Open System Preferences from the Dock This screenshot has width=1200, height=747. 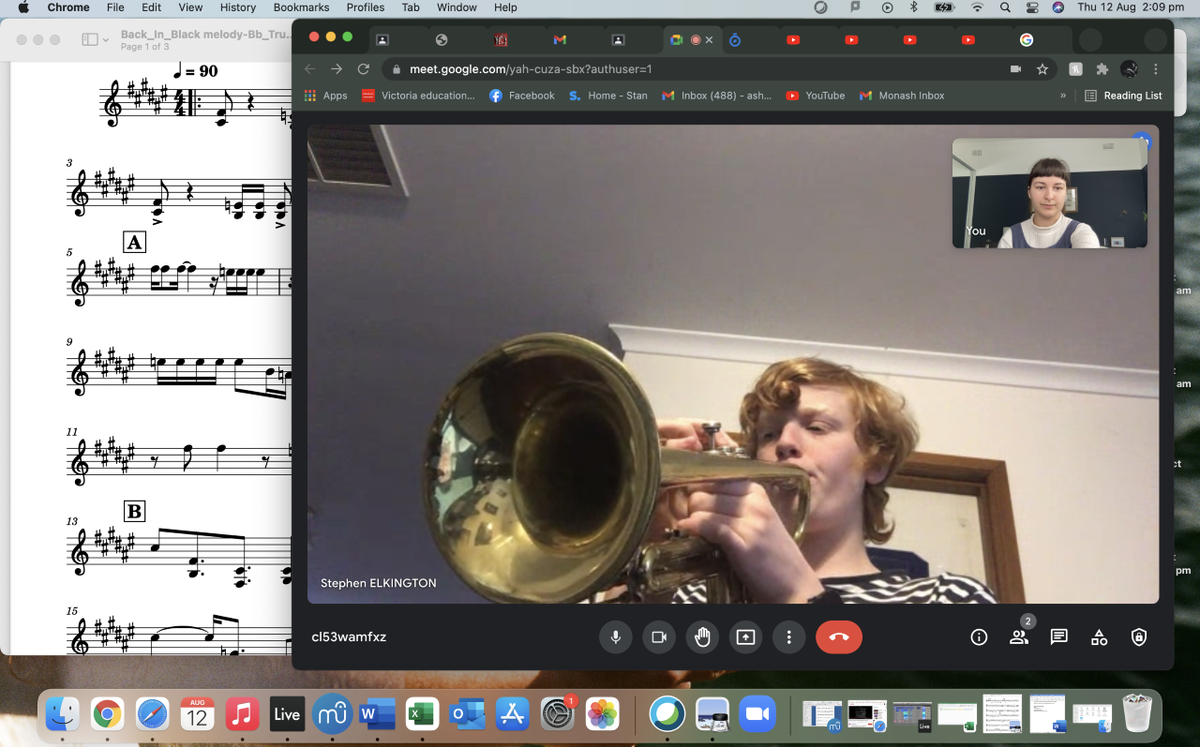click(557, 714)
